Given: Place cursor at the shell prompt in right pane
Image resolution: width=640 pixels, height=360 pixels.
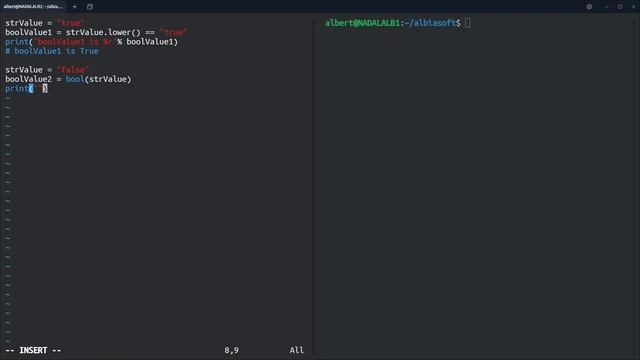Looking at the screenshot, I should coord(467,23).
